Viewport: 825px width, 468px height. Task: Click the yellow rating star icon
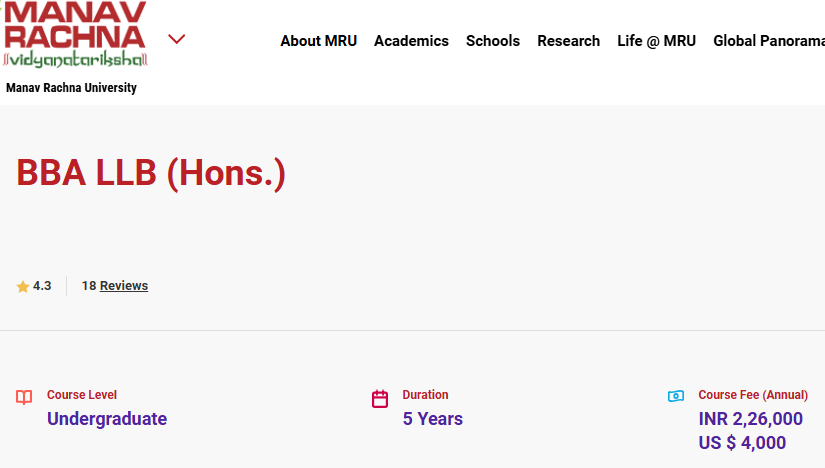coord(23,287)
